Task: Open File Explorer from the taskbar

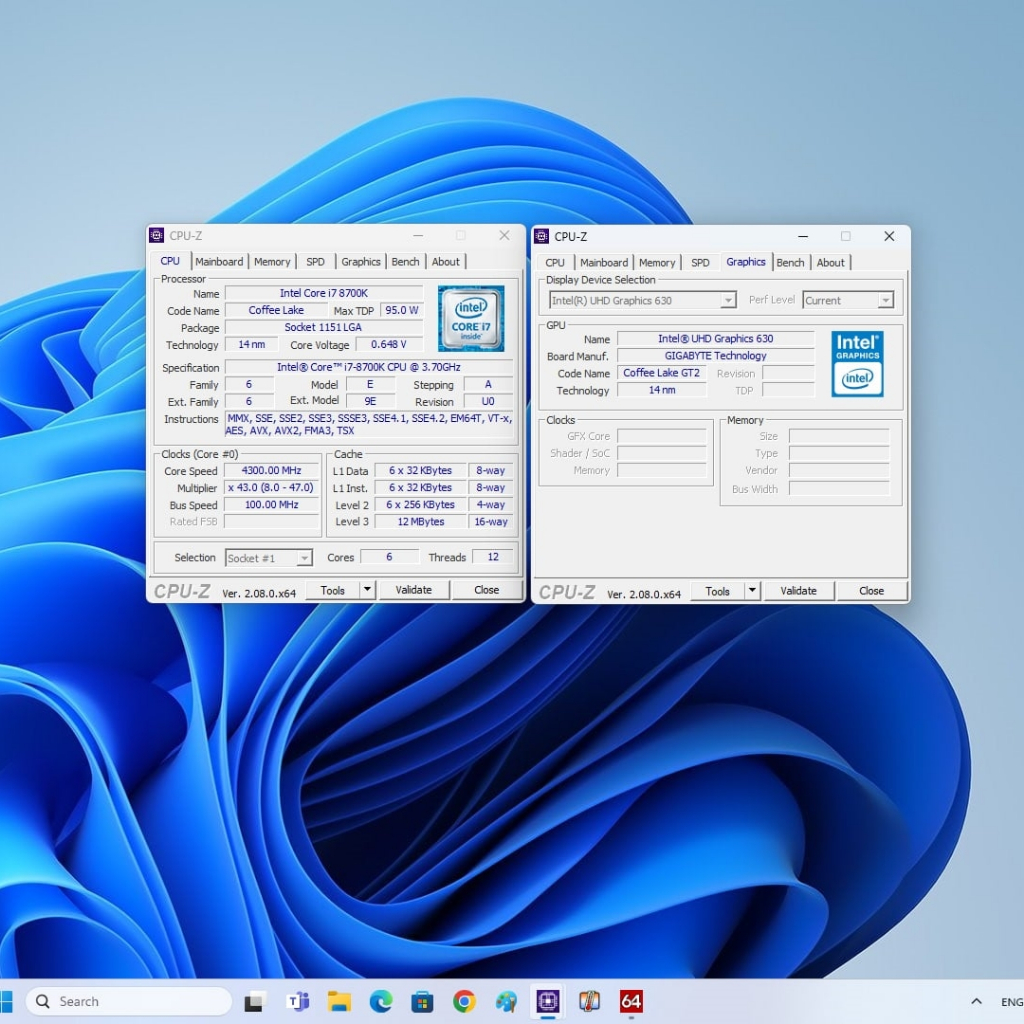Action: tap(339, 1001)
